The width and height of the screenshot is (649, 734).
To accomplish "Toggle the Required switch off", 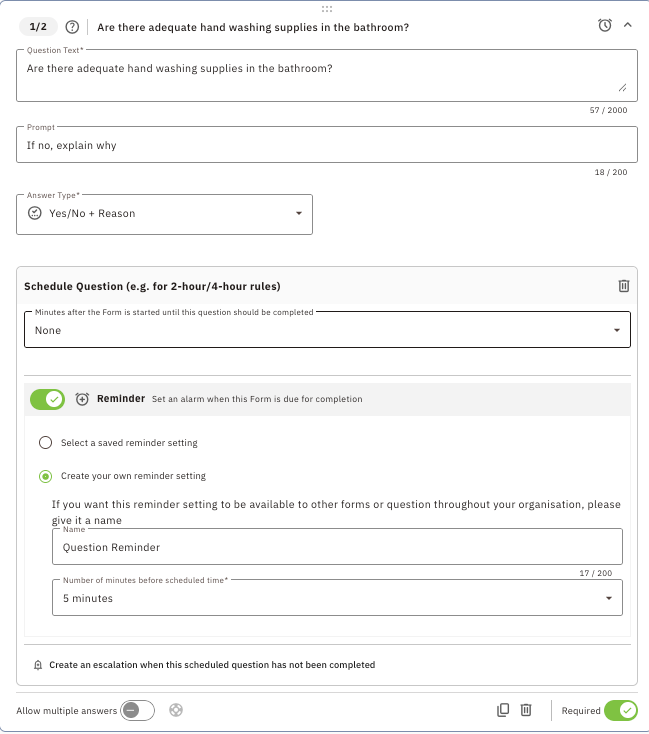I will pos(620,711).
